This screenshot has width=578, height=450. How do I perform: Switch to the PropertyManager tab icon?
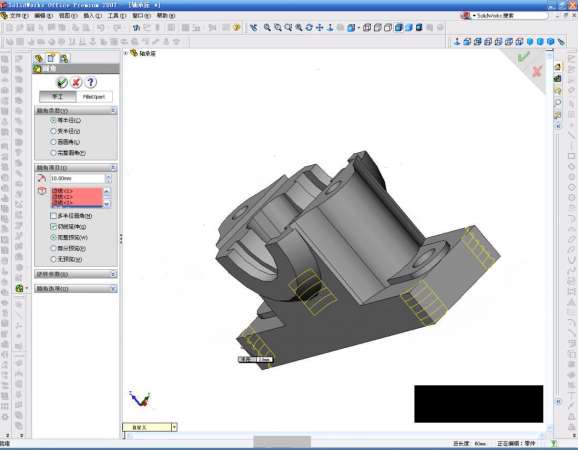[51, 58]
